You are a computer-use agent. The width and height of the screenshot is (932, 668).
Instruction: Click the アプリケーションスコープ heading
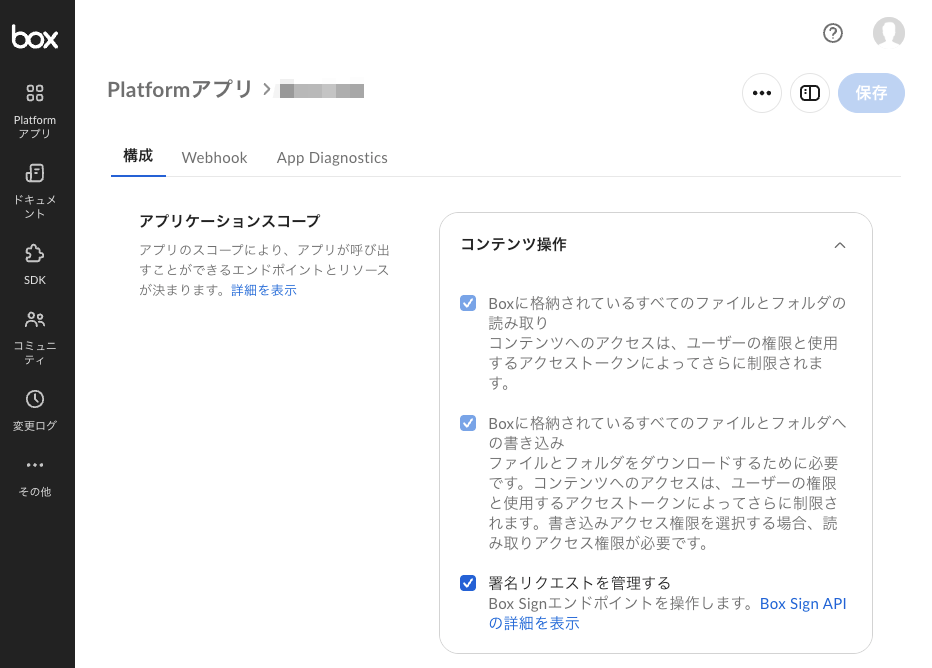pos(229,221)
